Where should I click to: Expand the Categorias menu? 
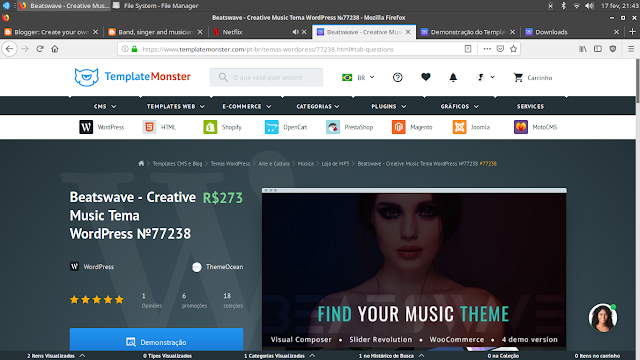coord(318,106)
